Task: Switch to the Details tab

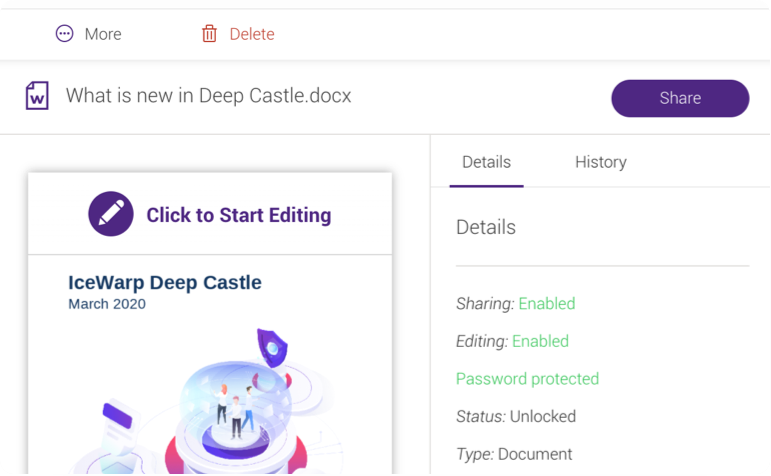Action: pos(486,162)
